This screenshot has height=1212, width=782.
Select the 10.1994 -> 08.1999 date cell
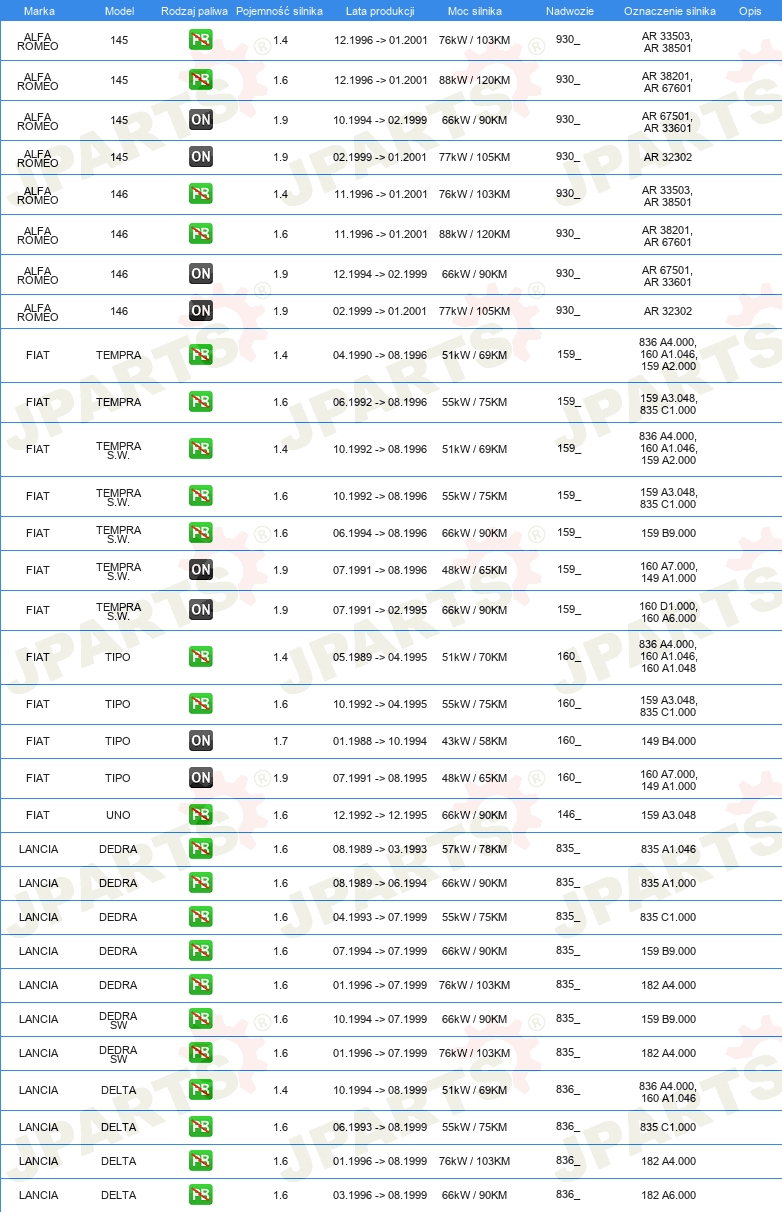pos(380,1090)
